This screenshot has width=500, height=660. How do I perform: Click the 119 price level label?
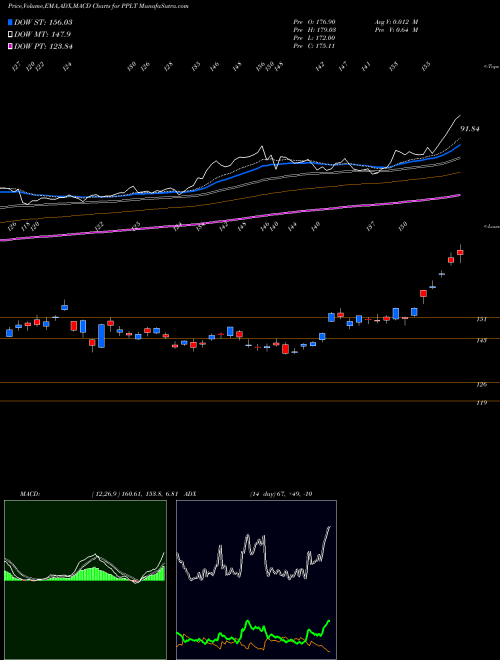click(481, 403)
